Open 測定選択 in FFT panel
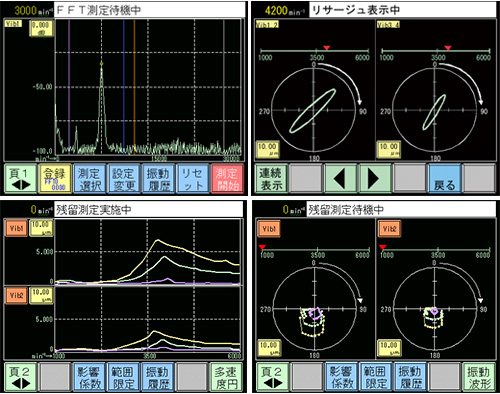The width and height of the screenshot is (500, 394). point(89,178)
